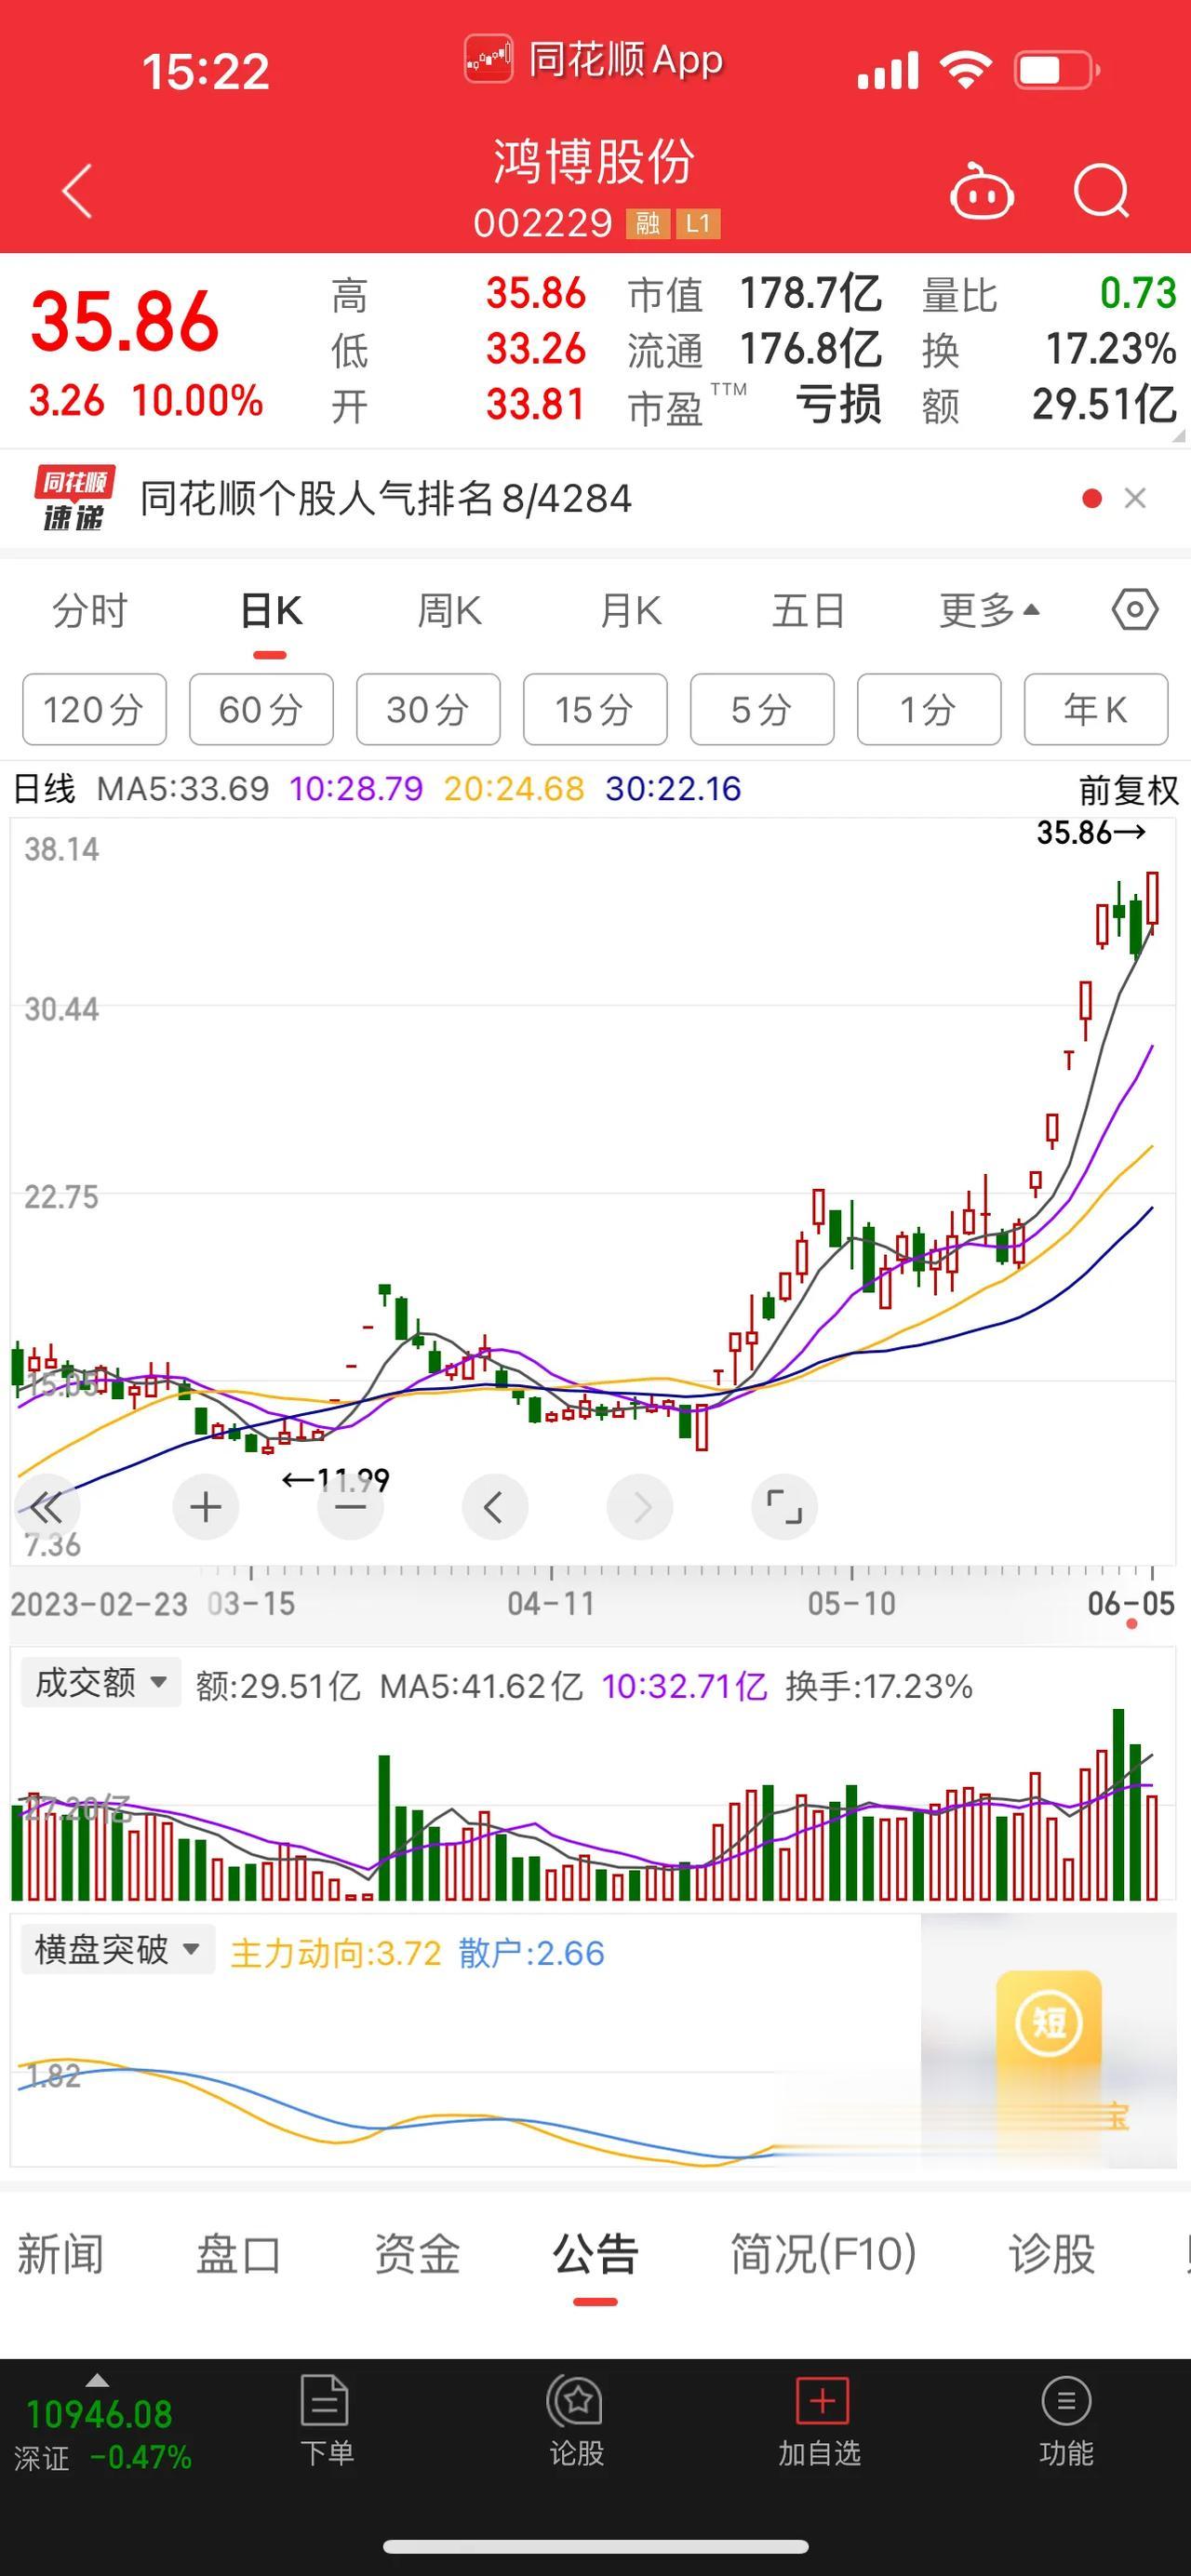Screen dimensions: 1191x2576
Task: Open the 诊股 tab
Action: (x=1052, y=2254)
